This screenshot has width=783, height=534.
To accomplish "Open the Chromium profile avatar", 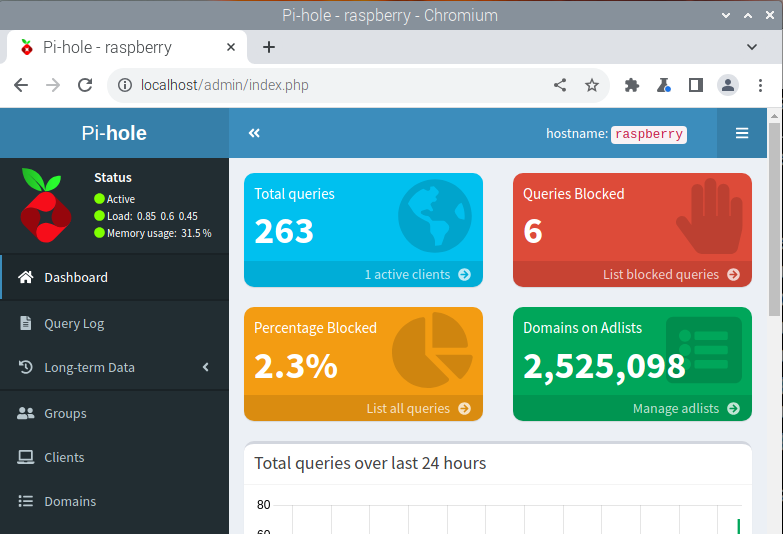I will [728, 85].
